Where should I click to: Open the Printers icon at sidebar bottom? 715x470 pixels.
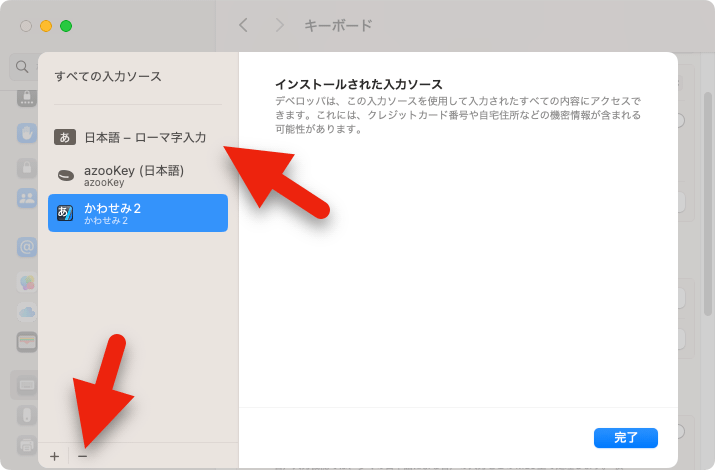[27, 445]
